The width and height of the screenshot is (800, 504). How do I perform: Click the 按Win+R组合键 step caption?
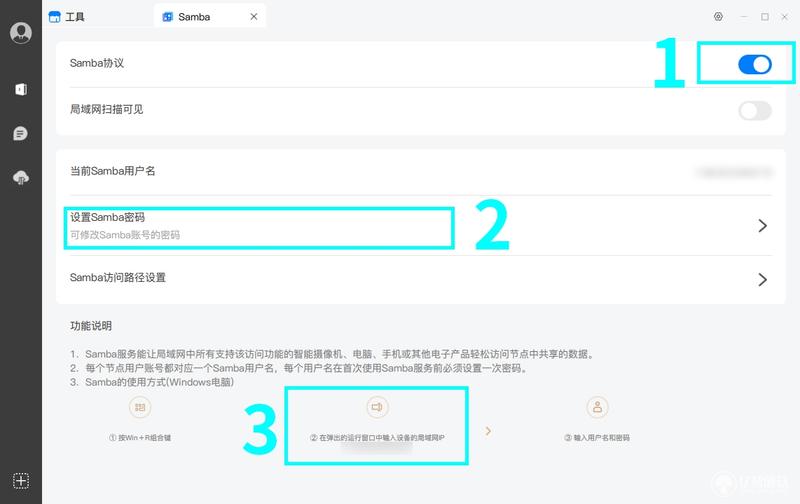tap(140, 438)
